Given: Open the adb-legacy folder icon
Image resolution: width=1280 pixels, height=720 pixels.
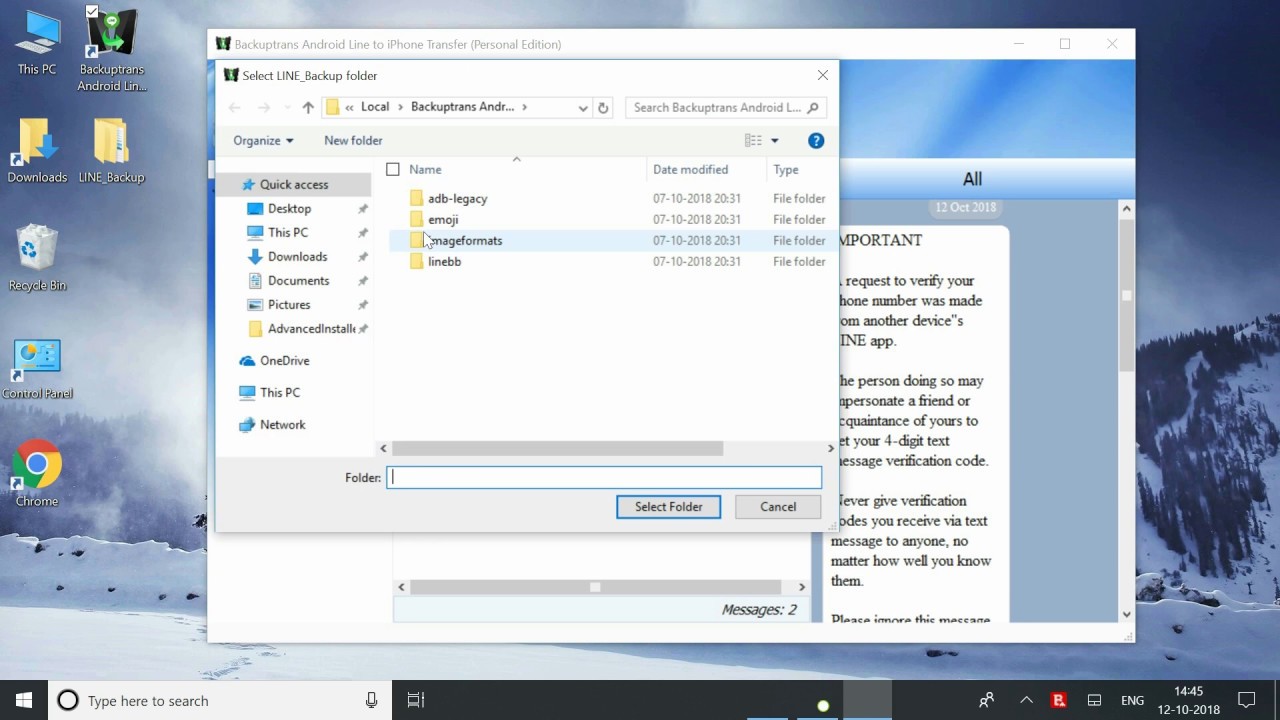Looking at the screenshot, I should 416,198.
